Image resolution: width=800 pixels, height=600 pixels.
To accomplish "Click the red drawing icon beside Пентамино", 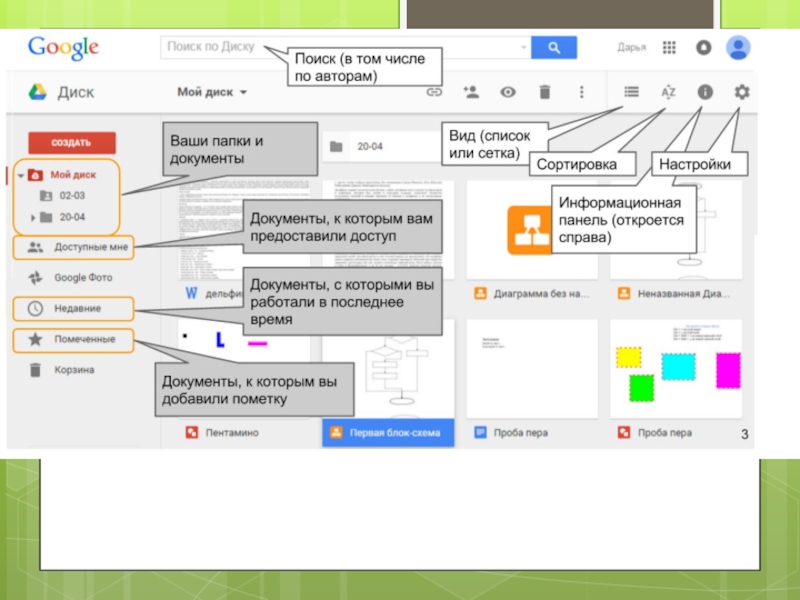I will (x=192, y=432).
